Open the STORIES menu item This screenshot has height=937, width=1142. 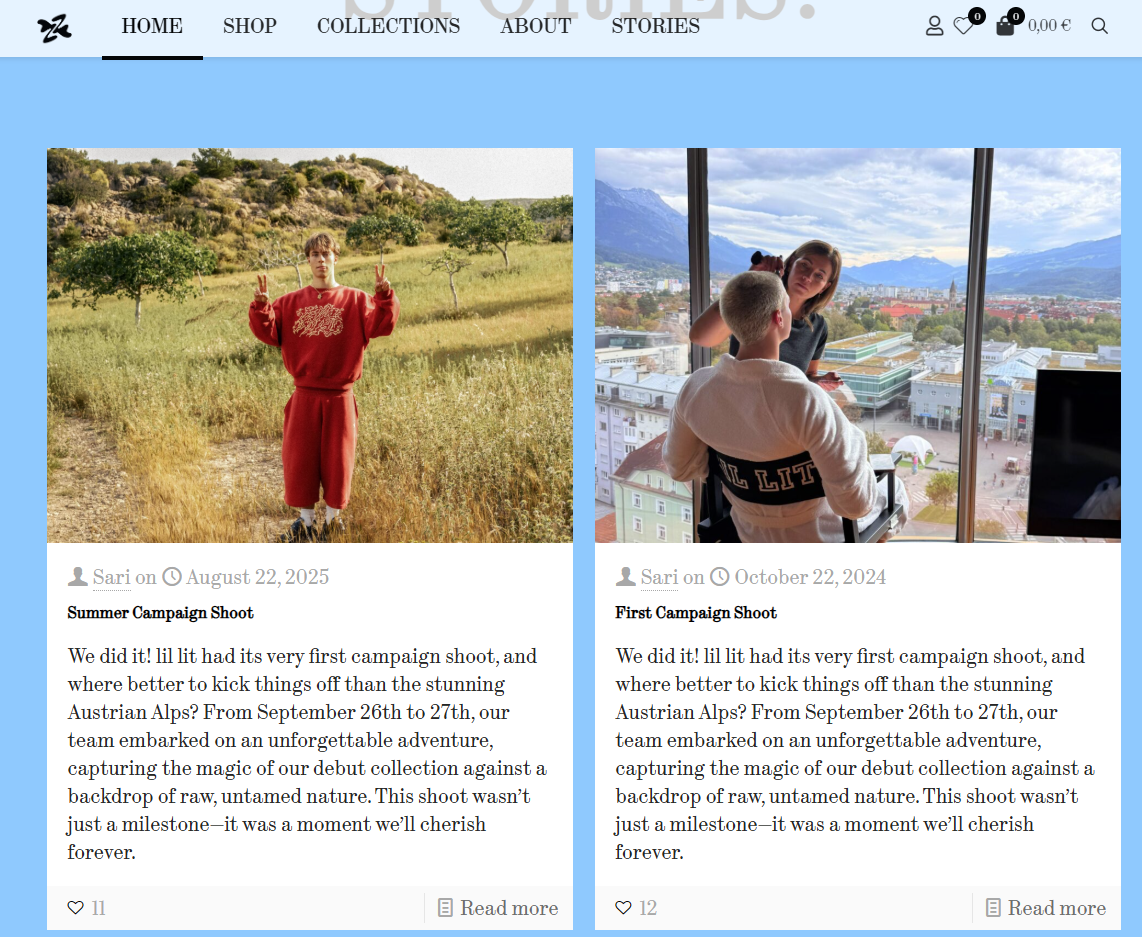[655, 26]
